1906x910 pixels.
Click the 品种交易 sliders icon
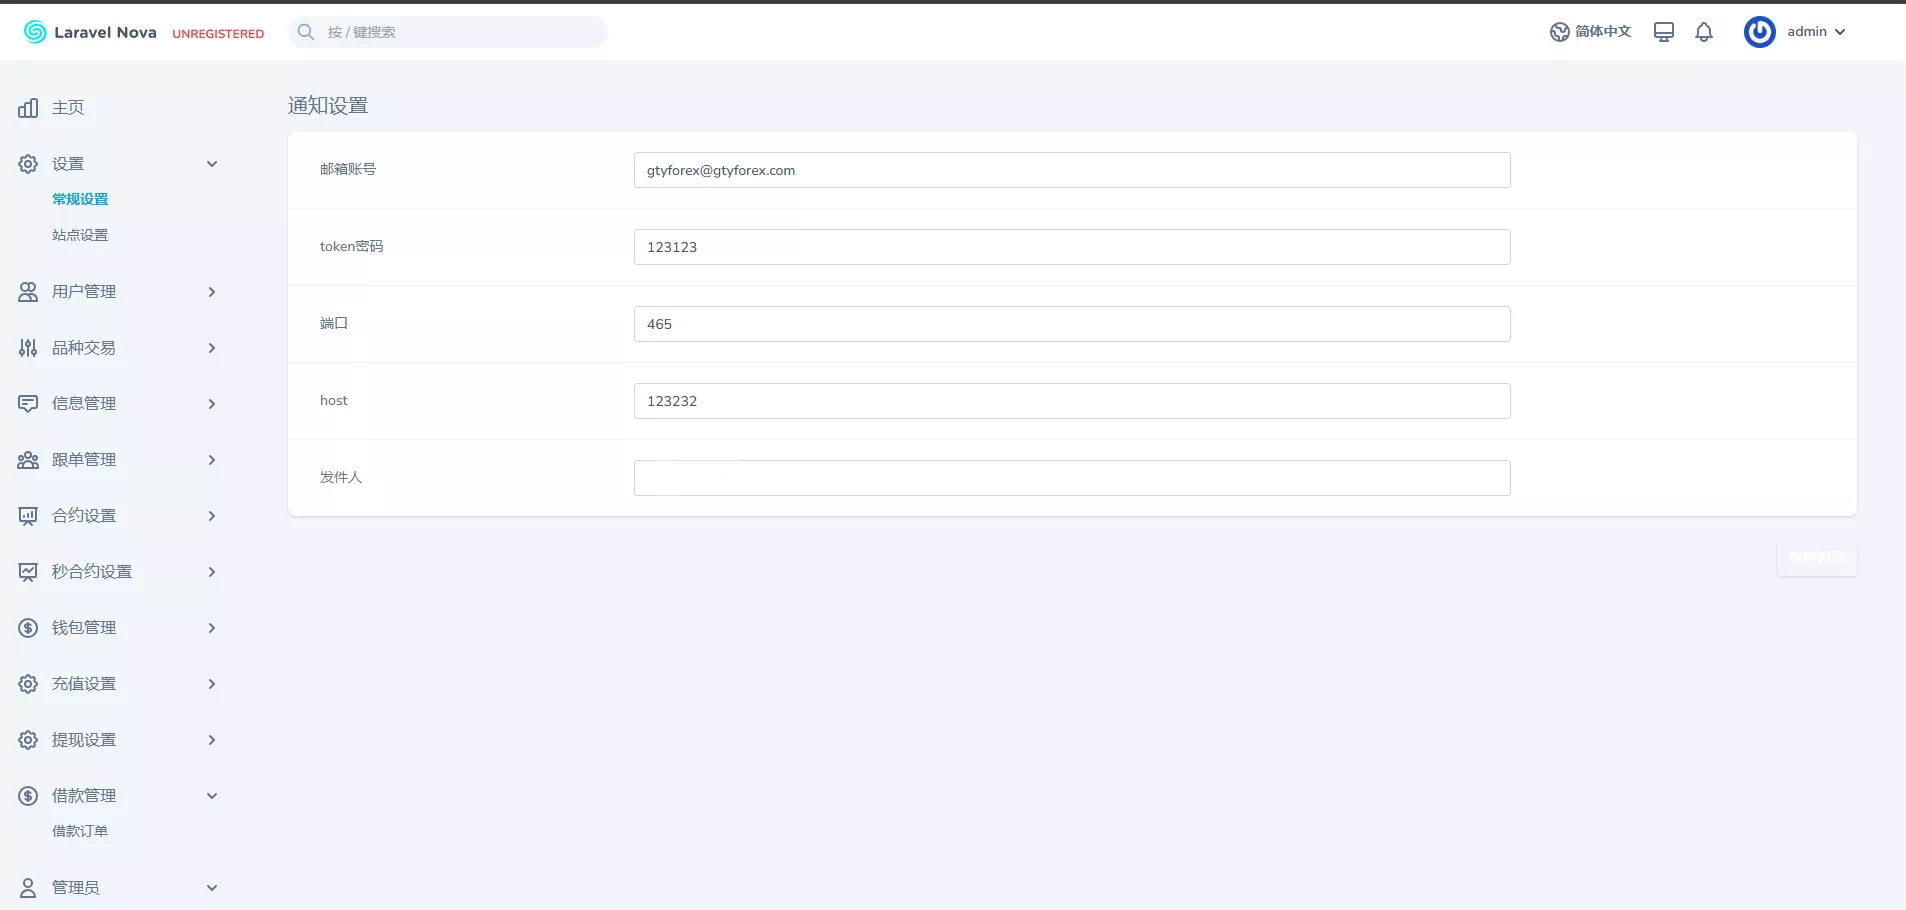coord(28,348)
